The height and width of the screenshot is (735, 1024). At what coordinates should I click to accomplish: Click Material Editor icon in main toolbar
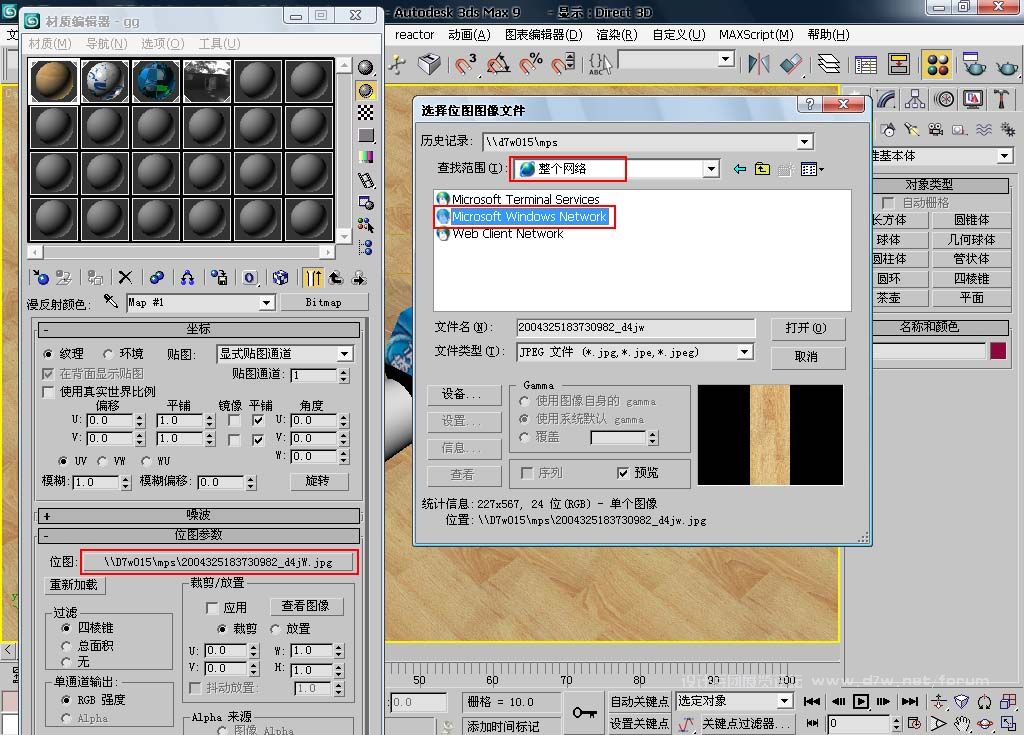tap(937, 65)
